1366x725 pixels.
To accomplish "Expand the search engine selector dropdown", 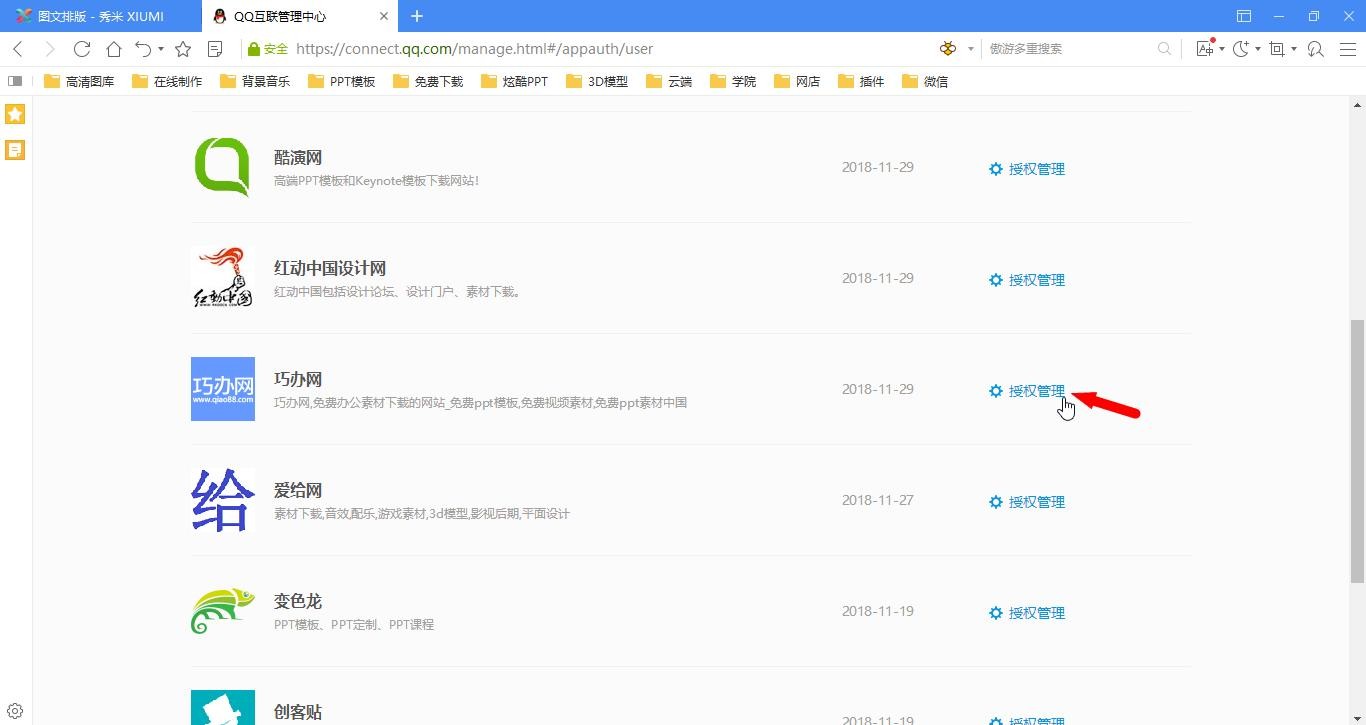I will click(969, 49).
